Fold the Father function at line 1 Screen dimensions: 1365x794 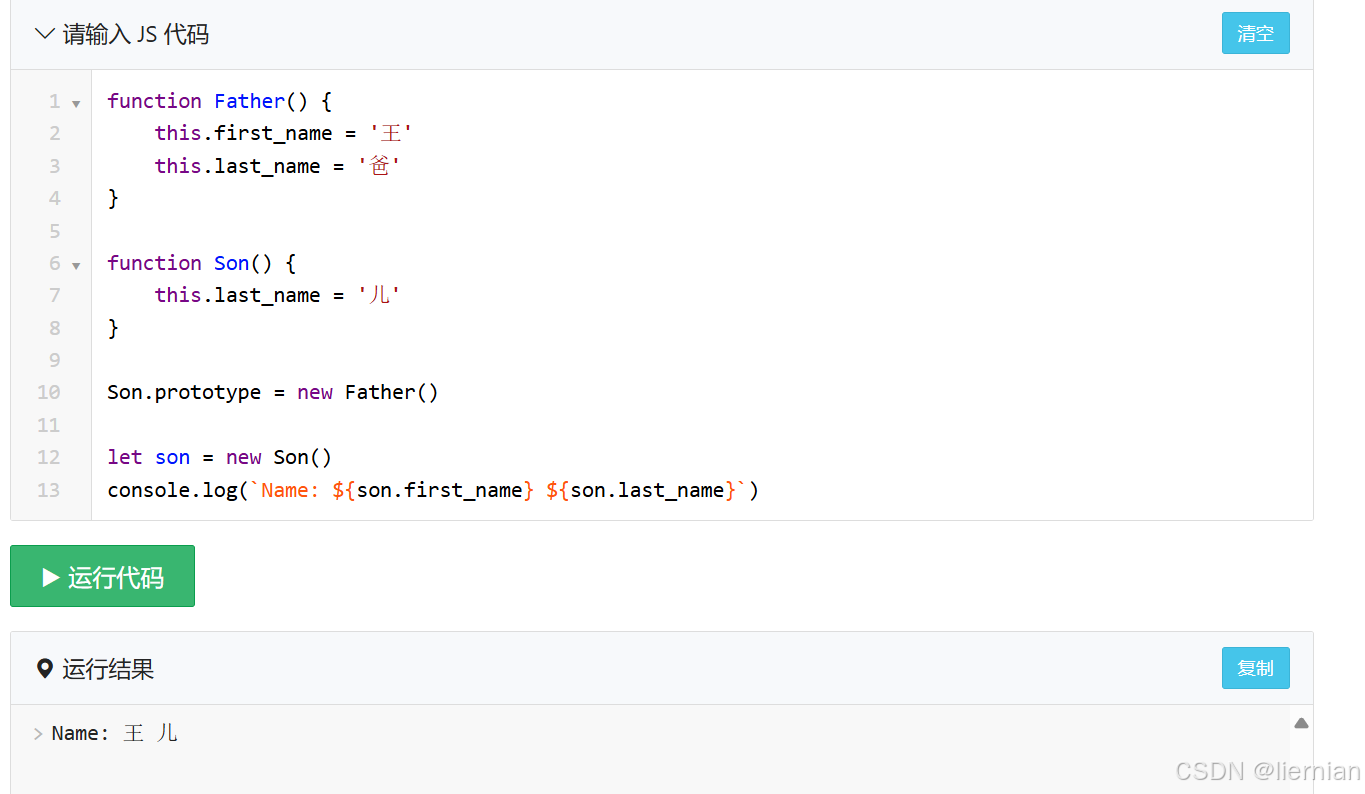pyautogui.click(x=76, y=103)
